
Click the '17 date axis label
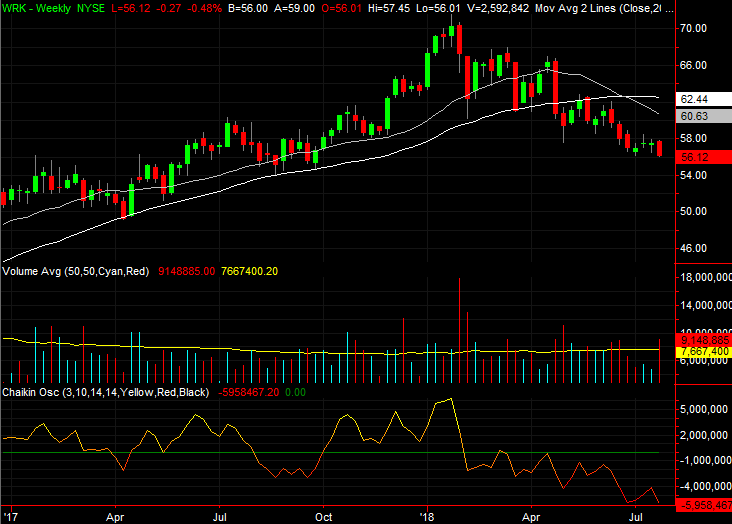point(10,517)
